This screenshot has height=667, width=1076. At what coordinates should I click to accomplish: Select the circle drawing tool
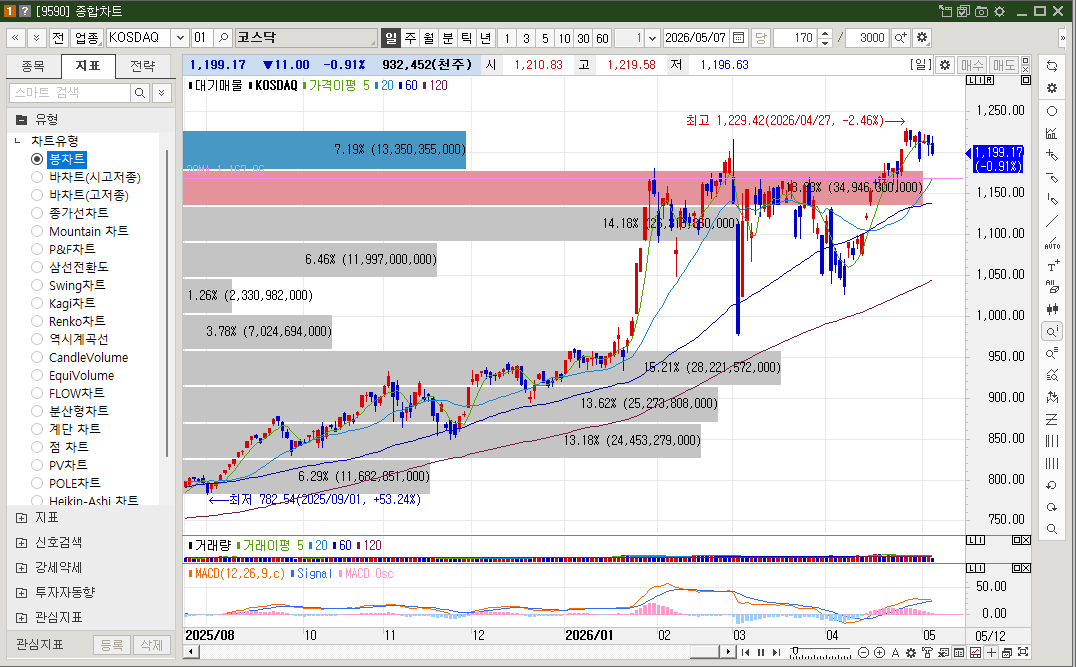tap(1051, 111)
